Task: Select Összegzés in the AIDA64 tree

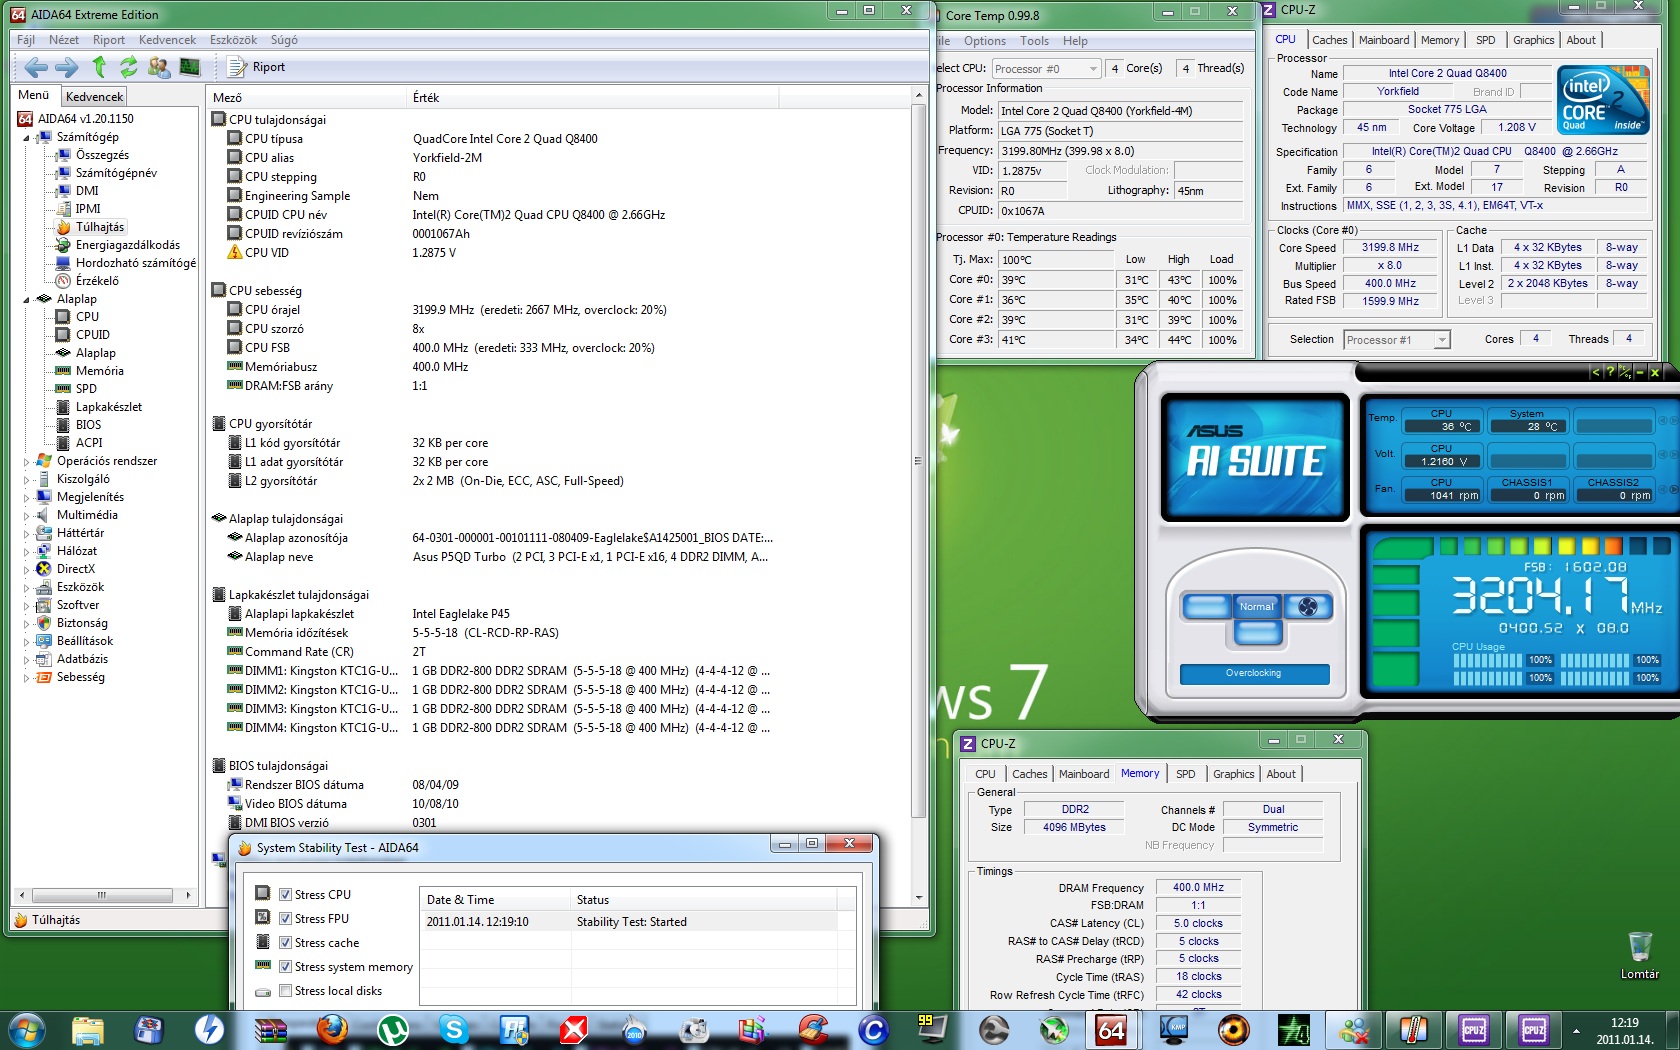Action: pos(102,155)
